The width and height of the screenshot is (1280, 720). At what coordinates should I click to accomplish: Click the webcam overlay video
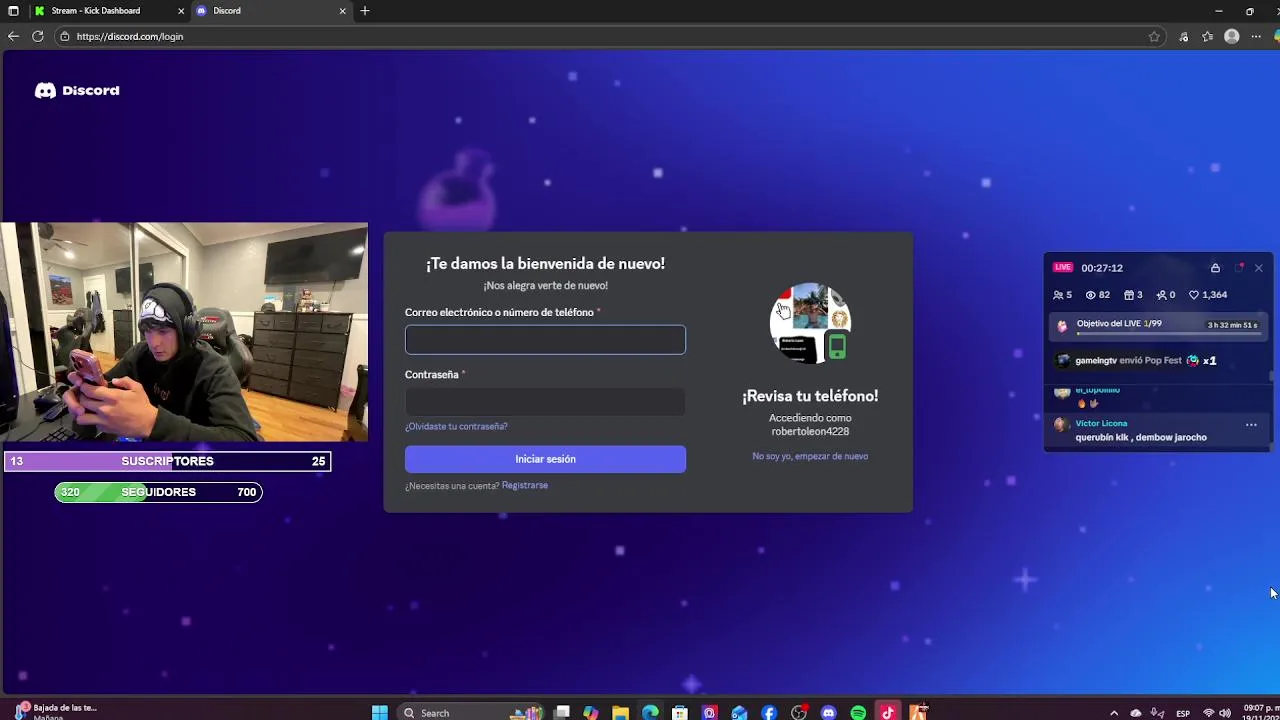coord(184,332)
